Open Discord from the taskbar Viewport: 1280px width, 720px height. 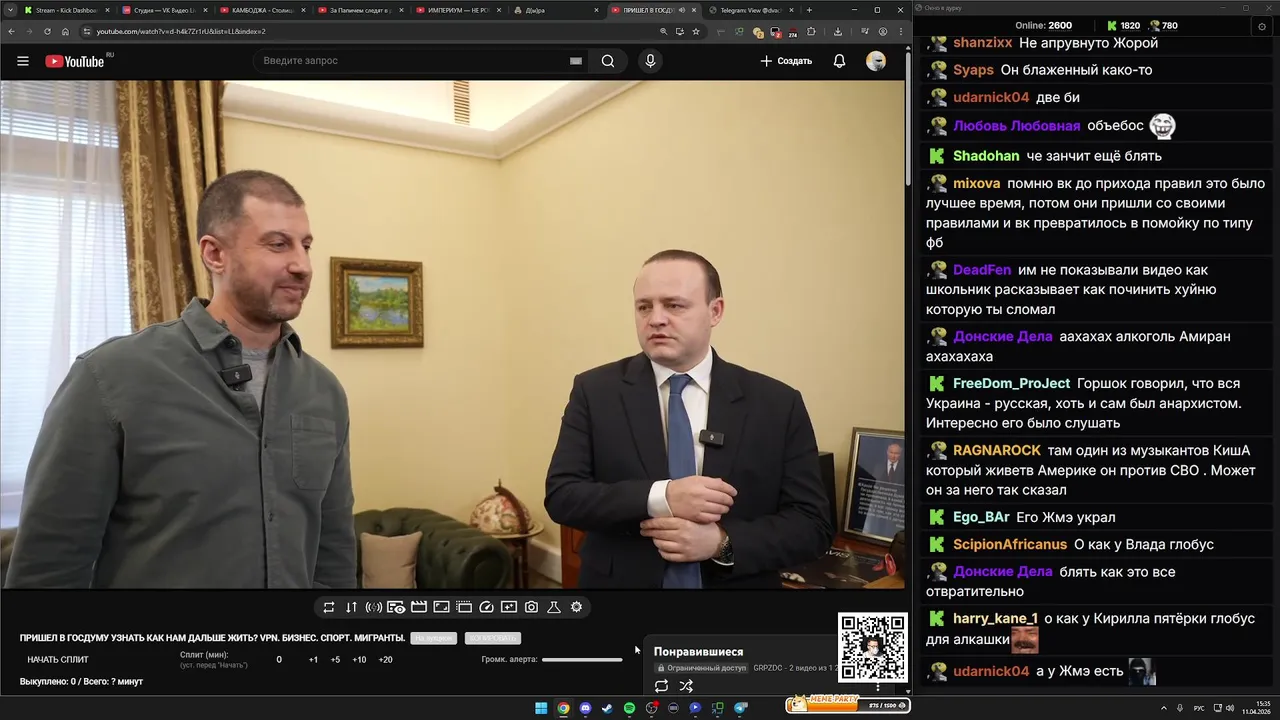(x=585, y=708)
